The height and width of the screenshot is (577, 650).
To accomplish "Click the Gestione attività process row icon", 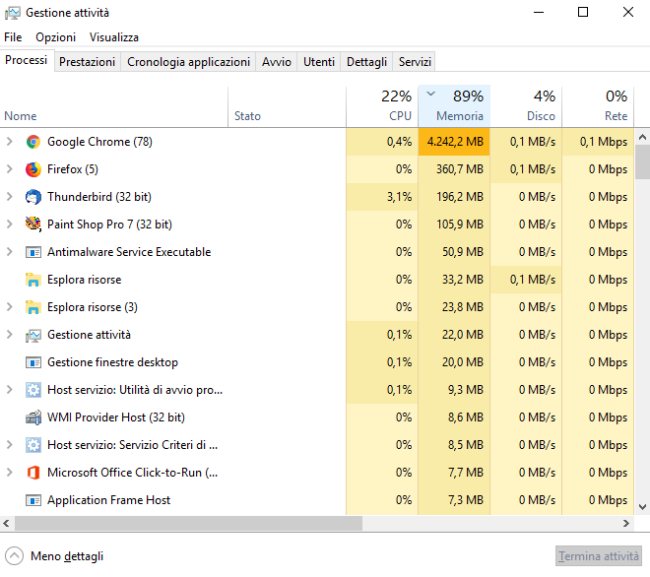I will (x=33, y=335).
